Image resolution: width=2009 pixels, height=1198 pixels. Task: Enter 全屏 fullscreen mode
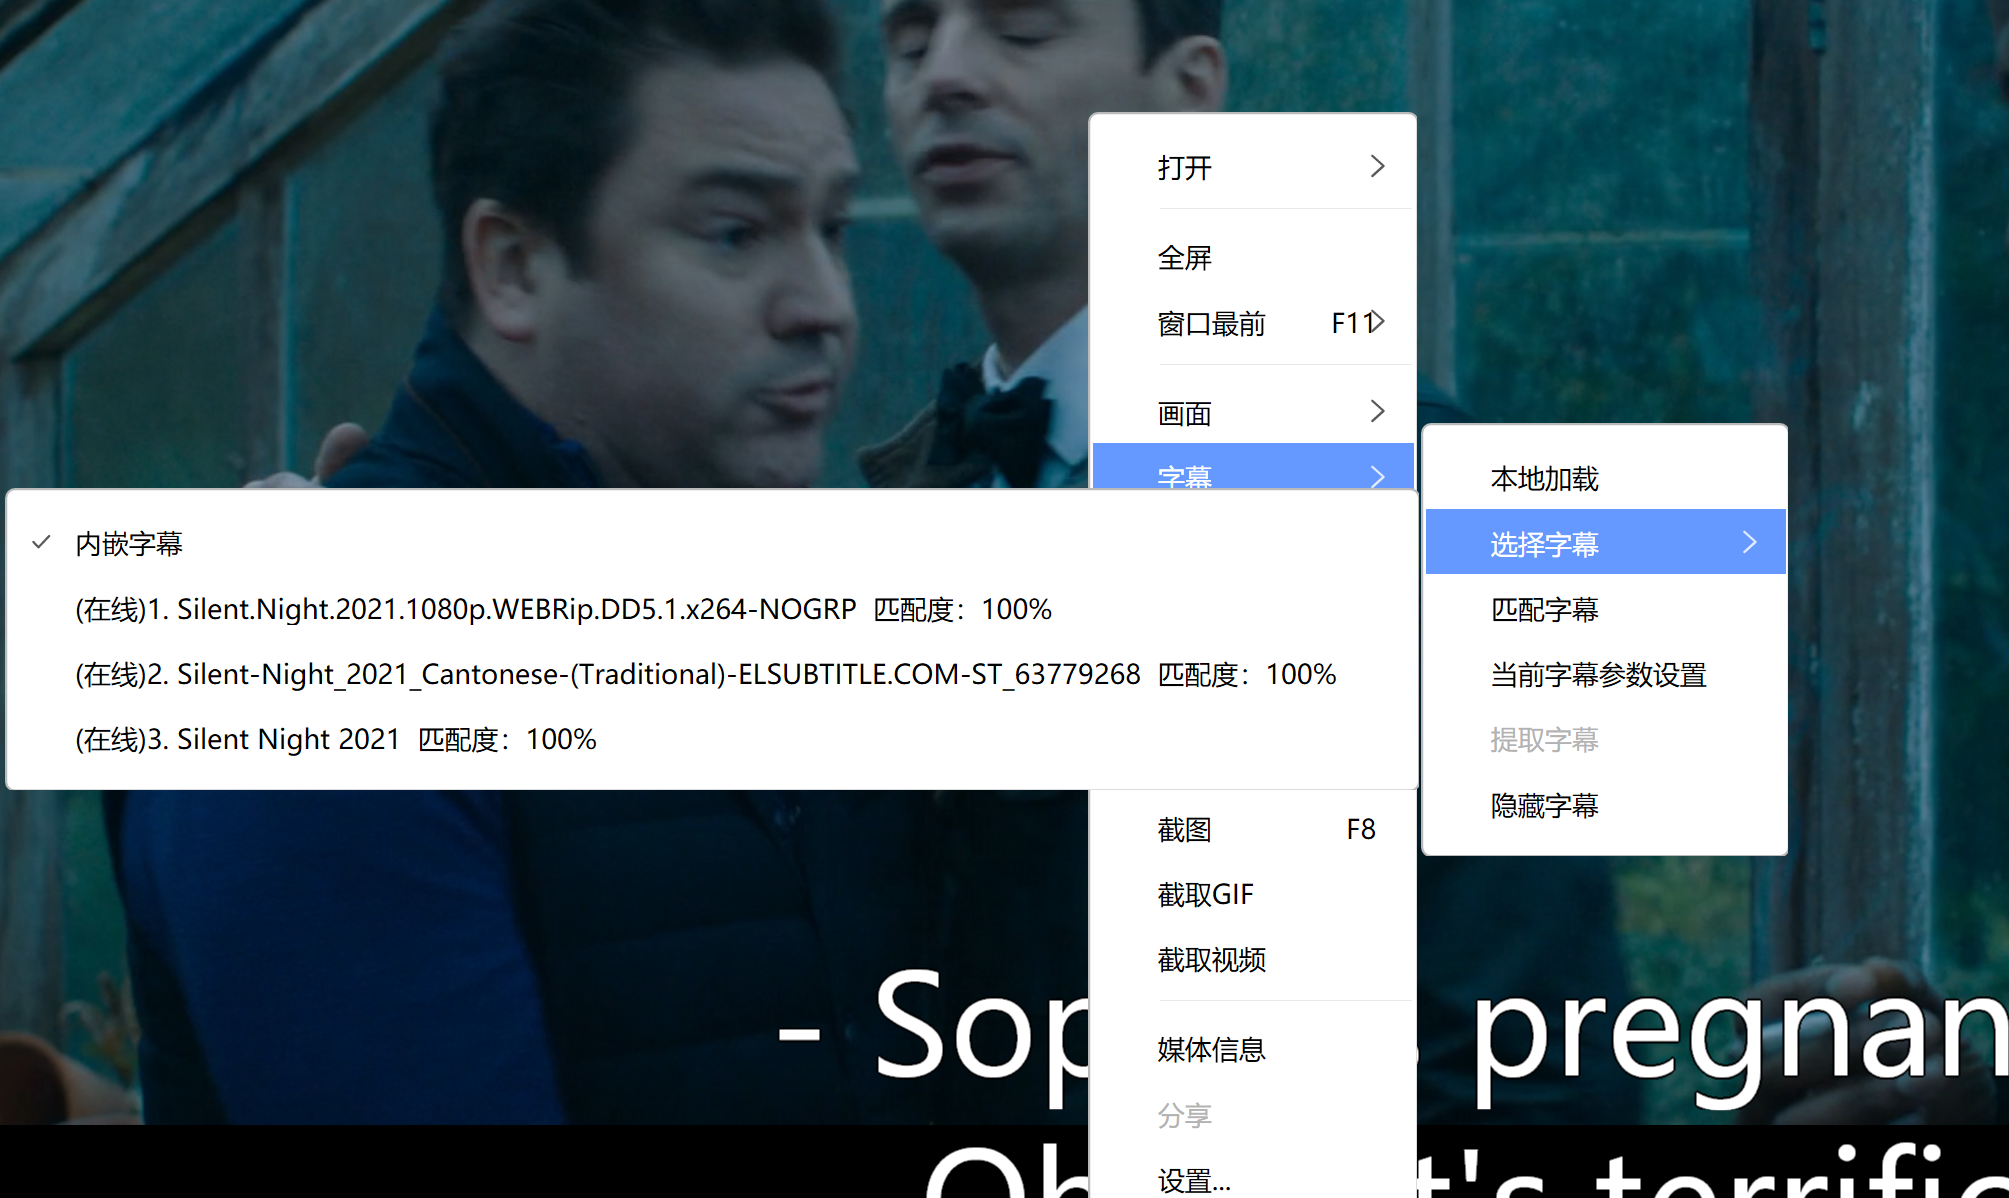[1185, 258]
